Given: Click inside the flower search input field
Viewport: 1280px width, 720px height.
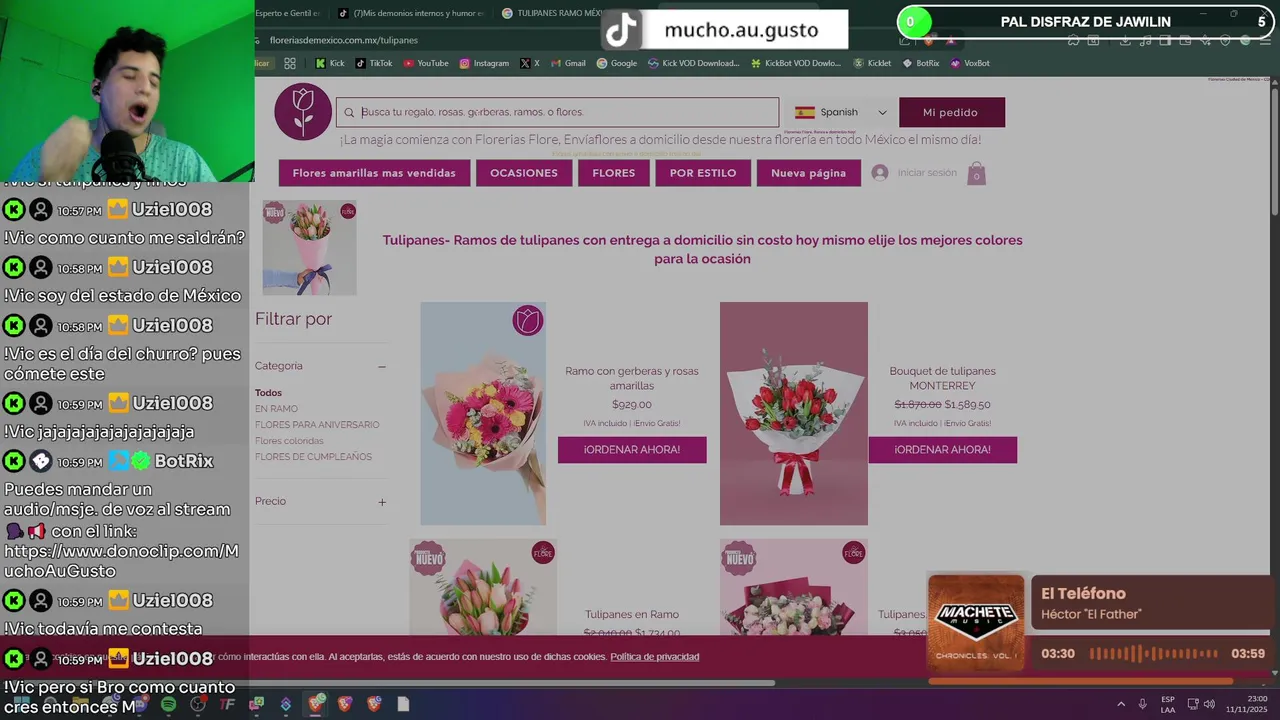Looking at the screenshot, I should click(x=557, y=112).
